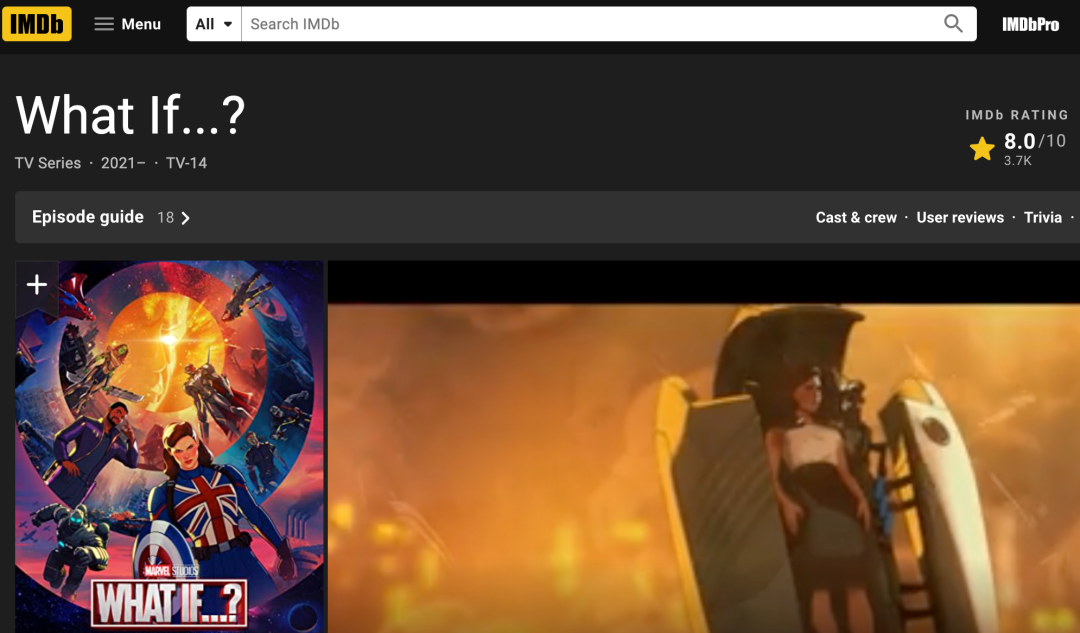Open the What If...? poster image
Image resolution: width=1080 pixels, height=633 pixels.
coord(169,446)
